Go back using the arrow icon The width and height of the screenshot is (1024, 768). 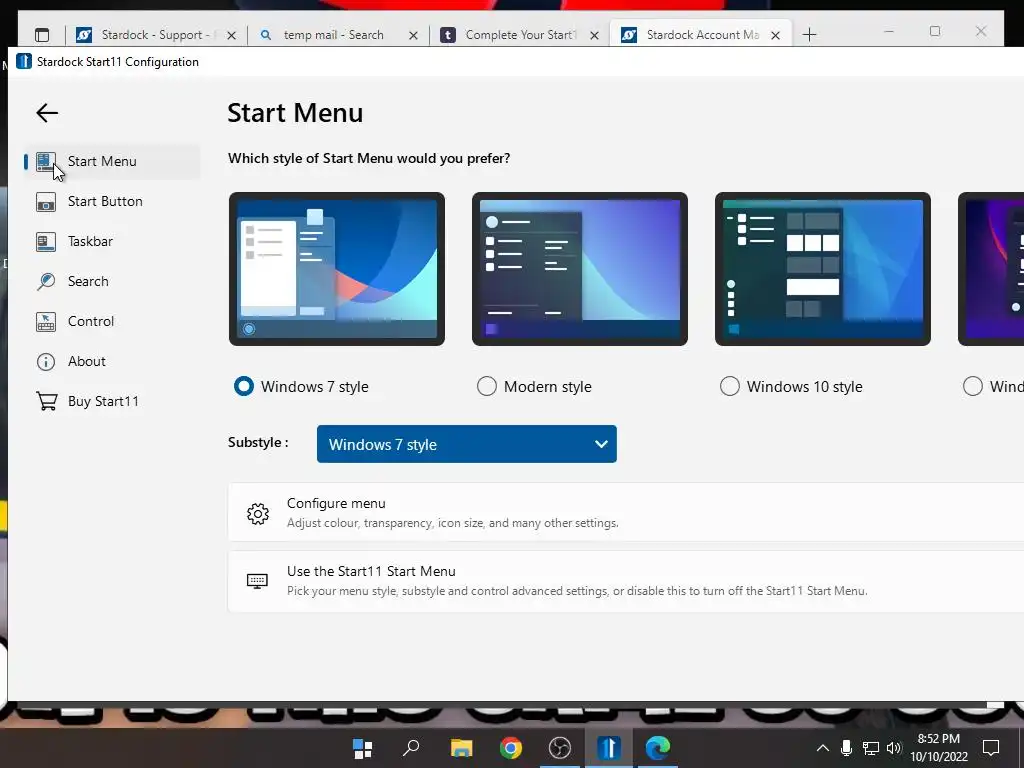coord(47,113)
